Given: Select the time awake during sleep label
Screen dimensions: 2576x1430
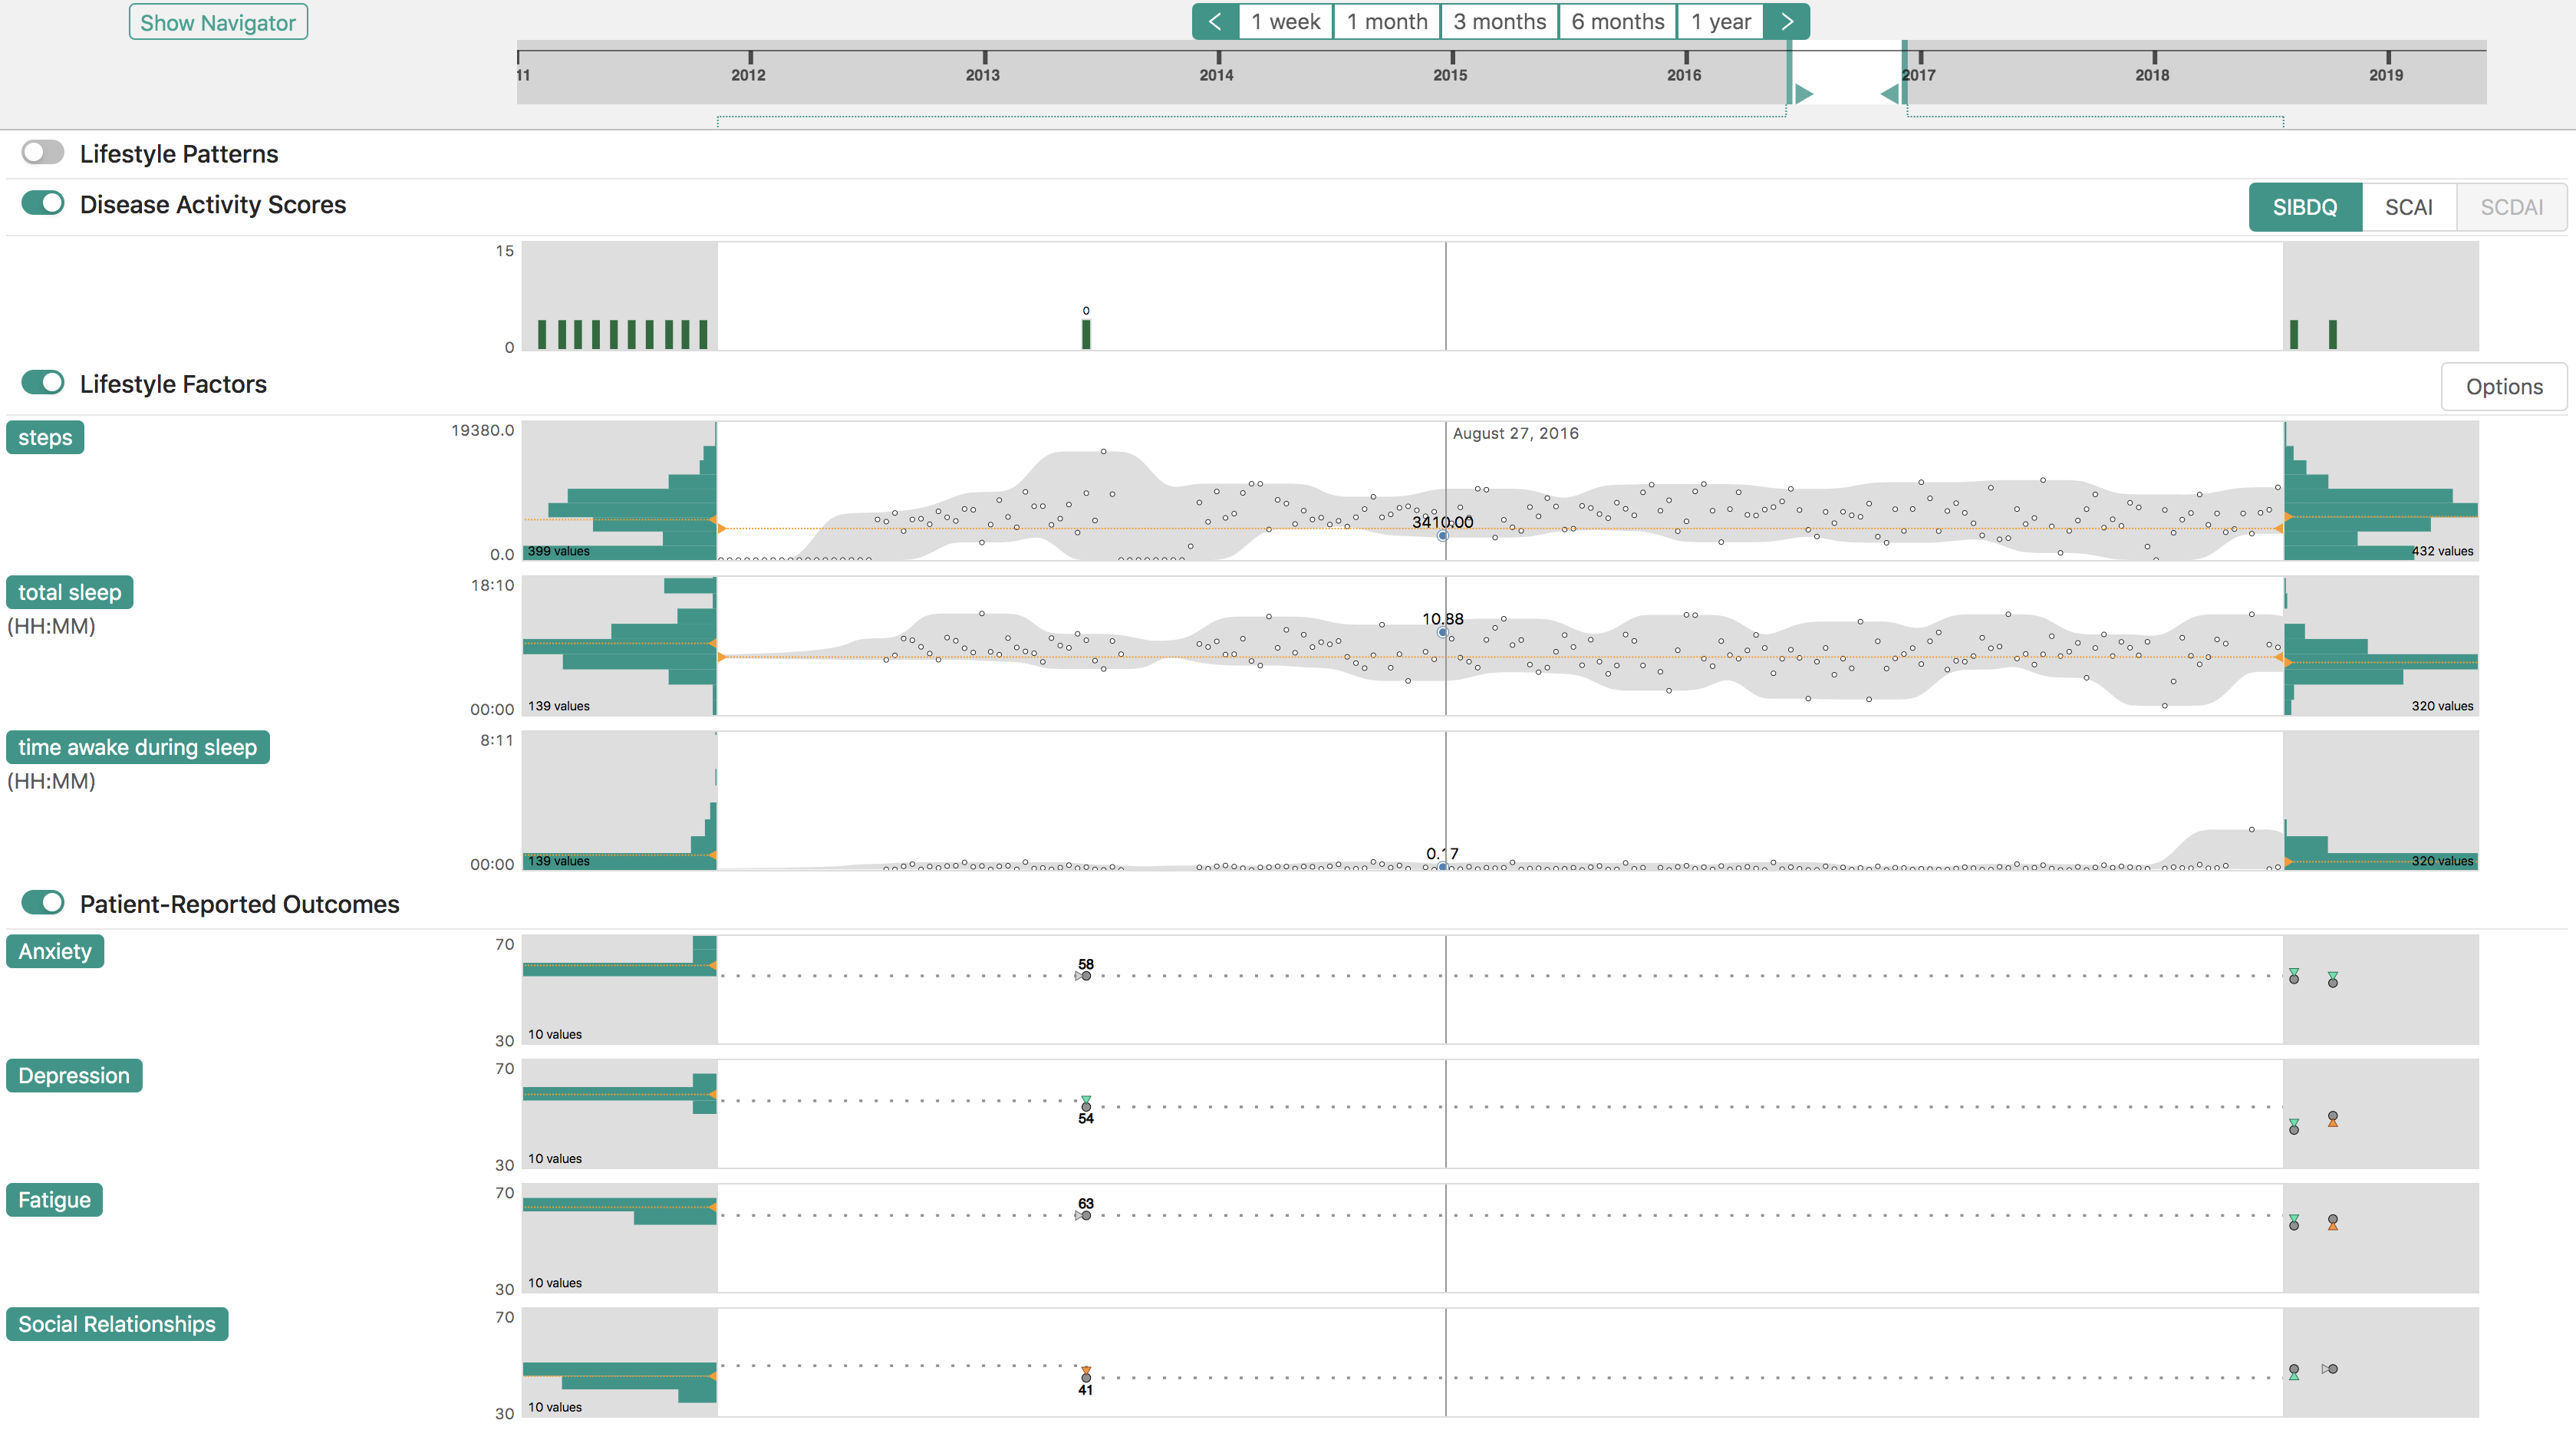Looking at the screenshot, I should click(x=137, y=746).
